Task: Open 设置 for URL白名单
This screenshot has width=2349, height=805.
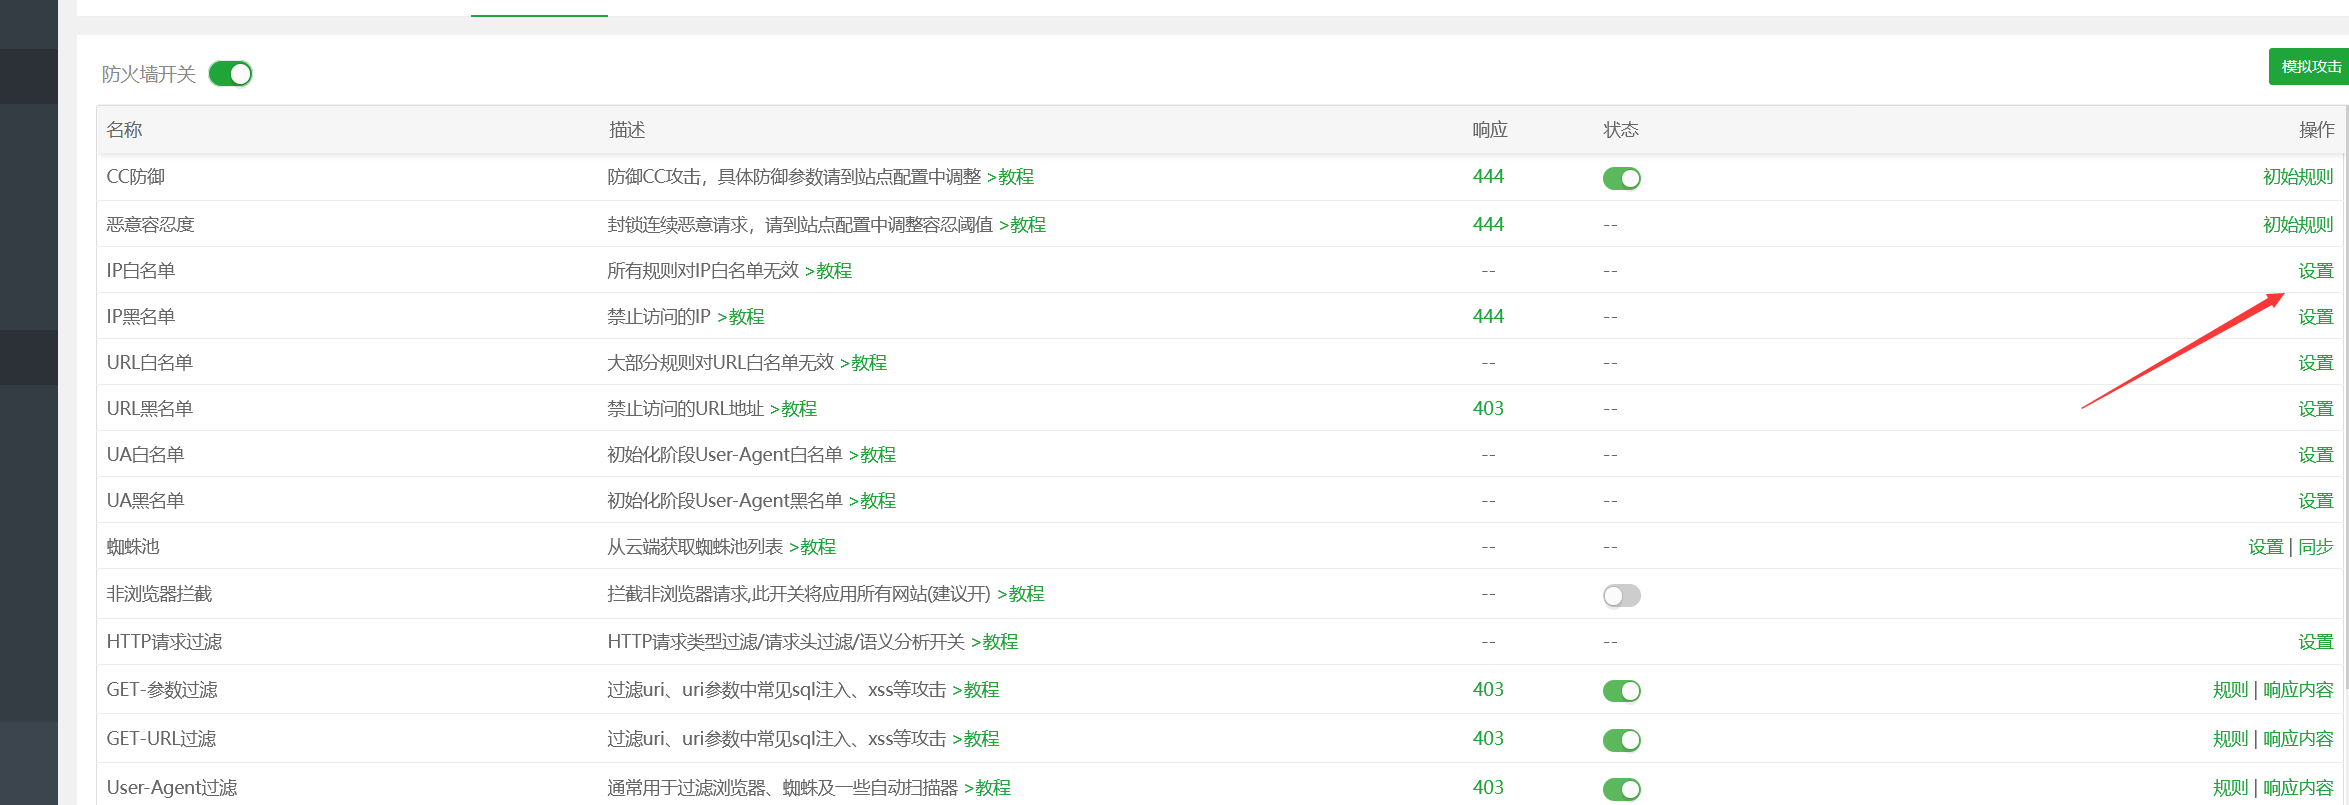Action: tap(2316, 363)
